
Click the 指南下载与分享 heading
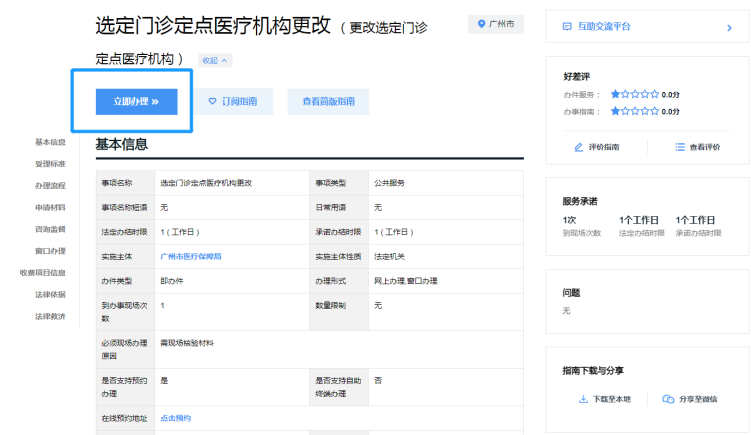[593, 370]
